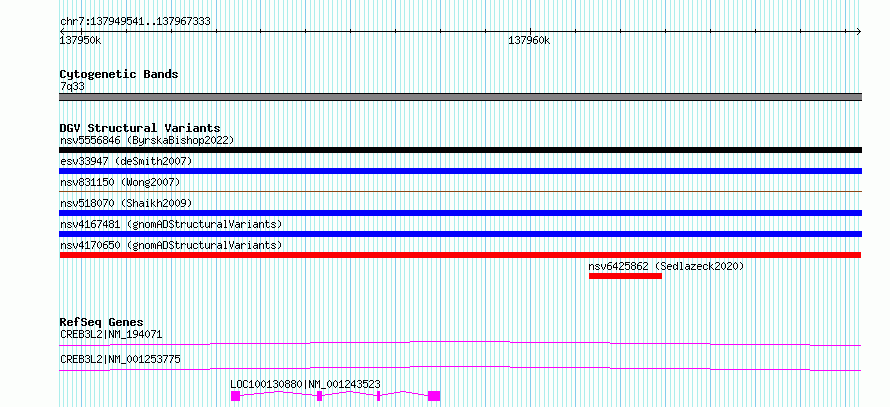Select the 7q33 band label

[72, 87]
